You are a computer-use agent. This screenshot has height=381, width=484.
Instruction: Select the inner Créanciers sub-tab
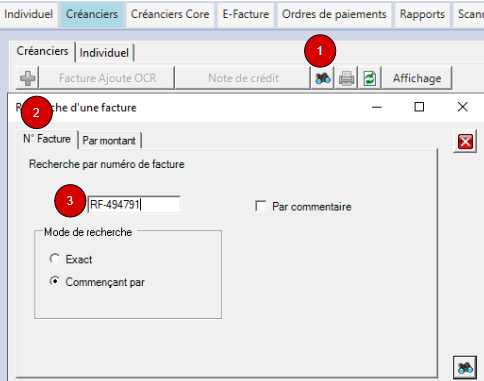(x=43, y=51)
